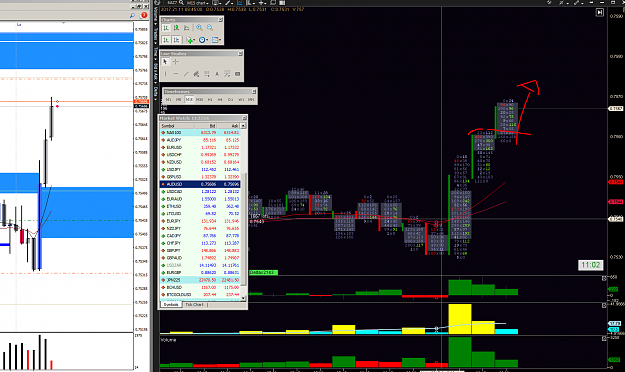
Task: Click Market Watch vertical scrollbar thumb
Action: pos(244,229)
